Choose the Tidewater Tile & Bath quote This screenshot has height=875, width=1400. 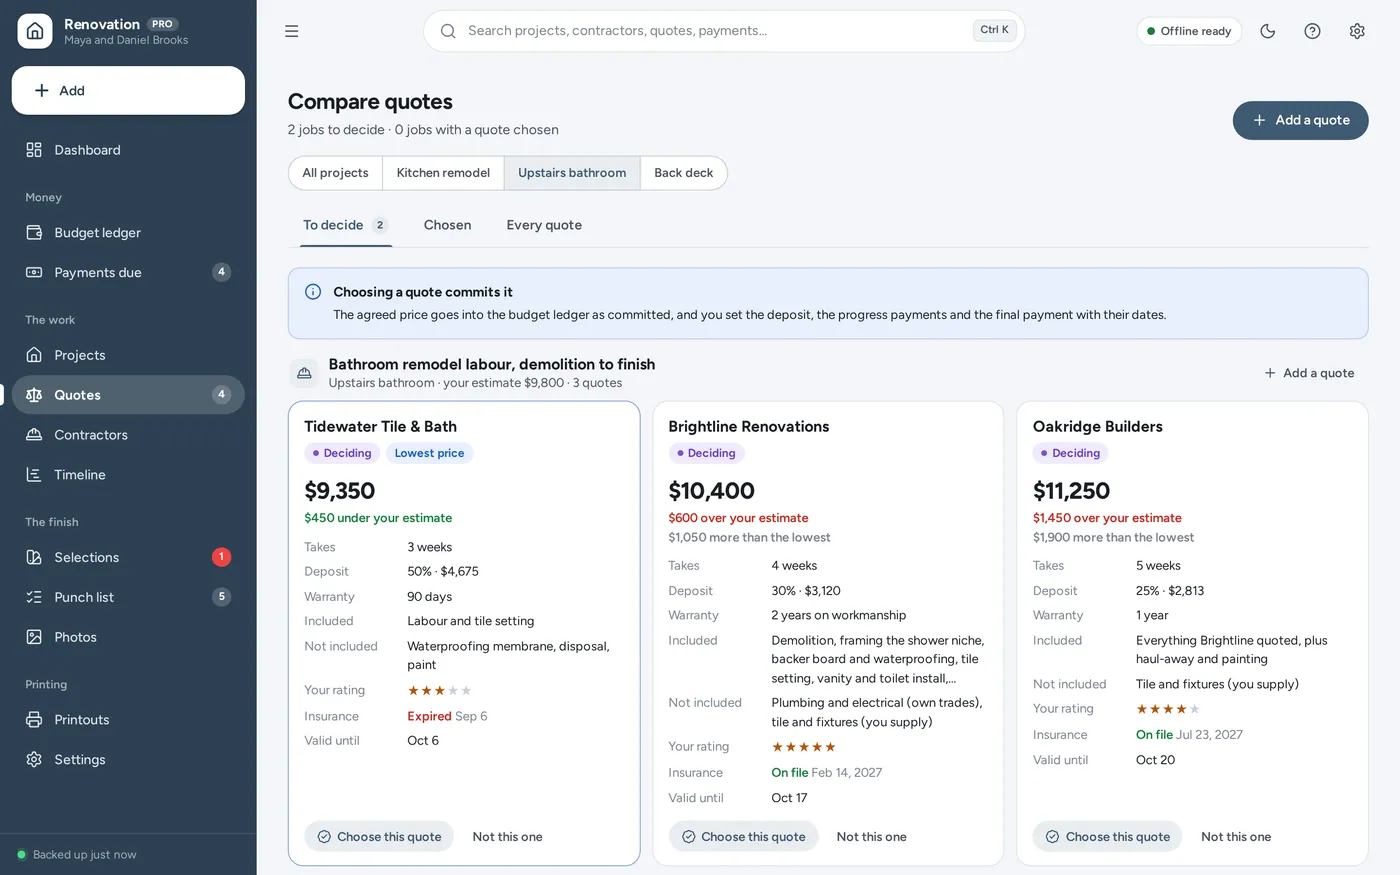click(x=379, y=837)
